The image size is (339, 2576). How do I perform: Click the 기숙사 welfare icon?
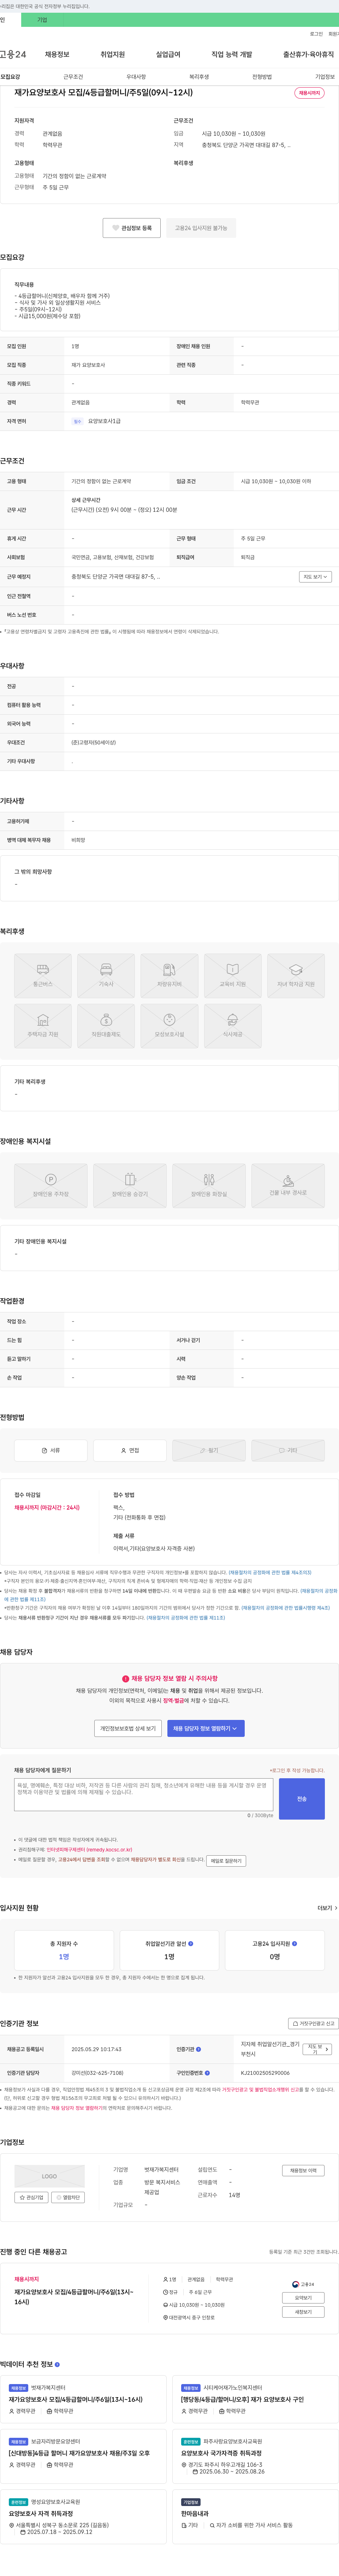coord(106,976)
